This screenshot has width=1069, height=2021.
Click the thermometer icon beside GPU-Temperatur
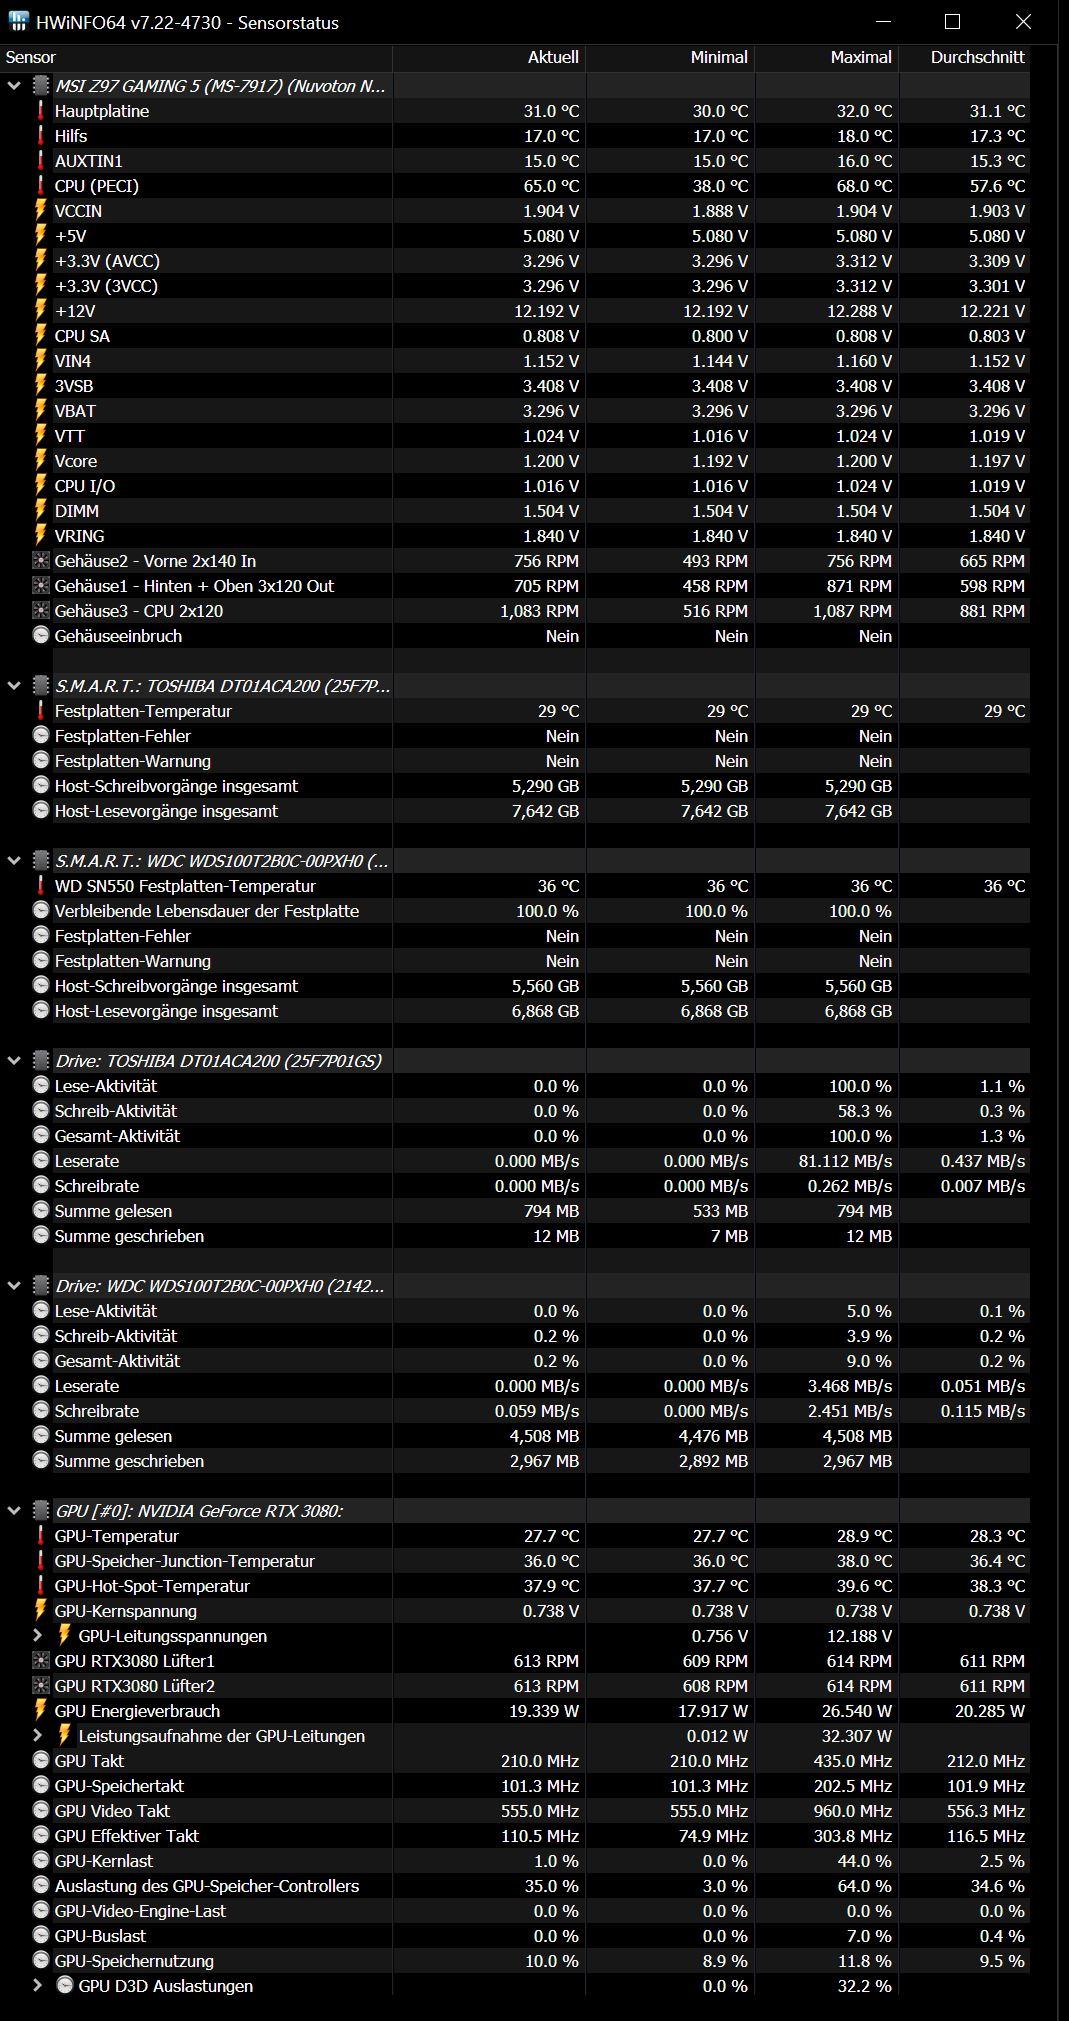(x=41, y=1536)
